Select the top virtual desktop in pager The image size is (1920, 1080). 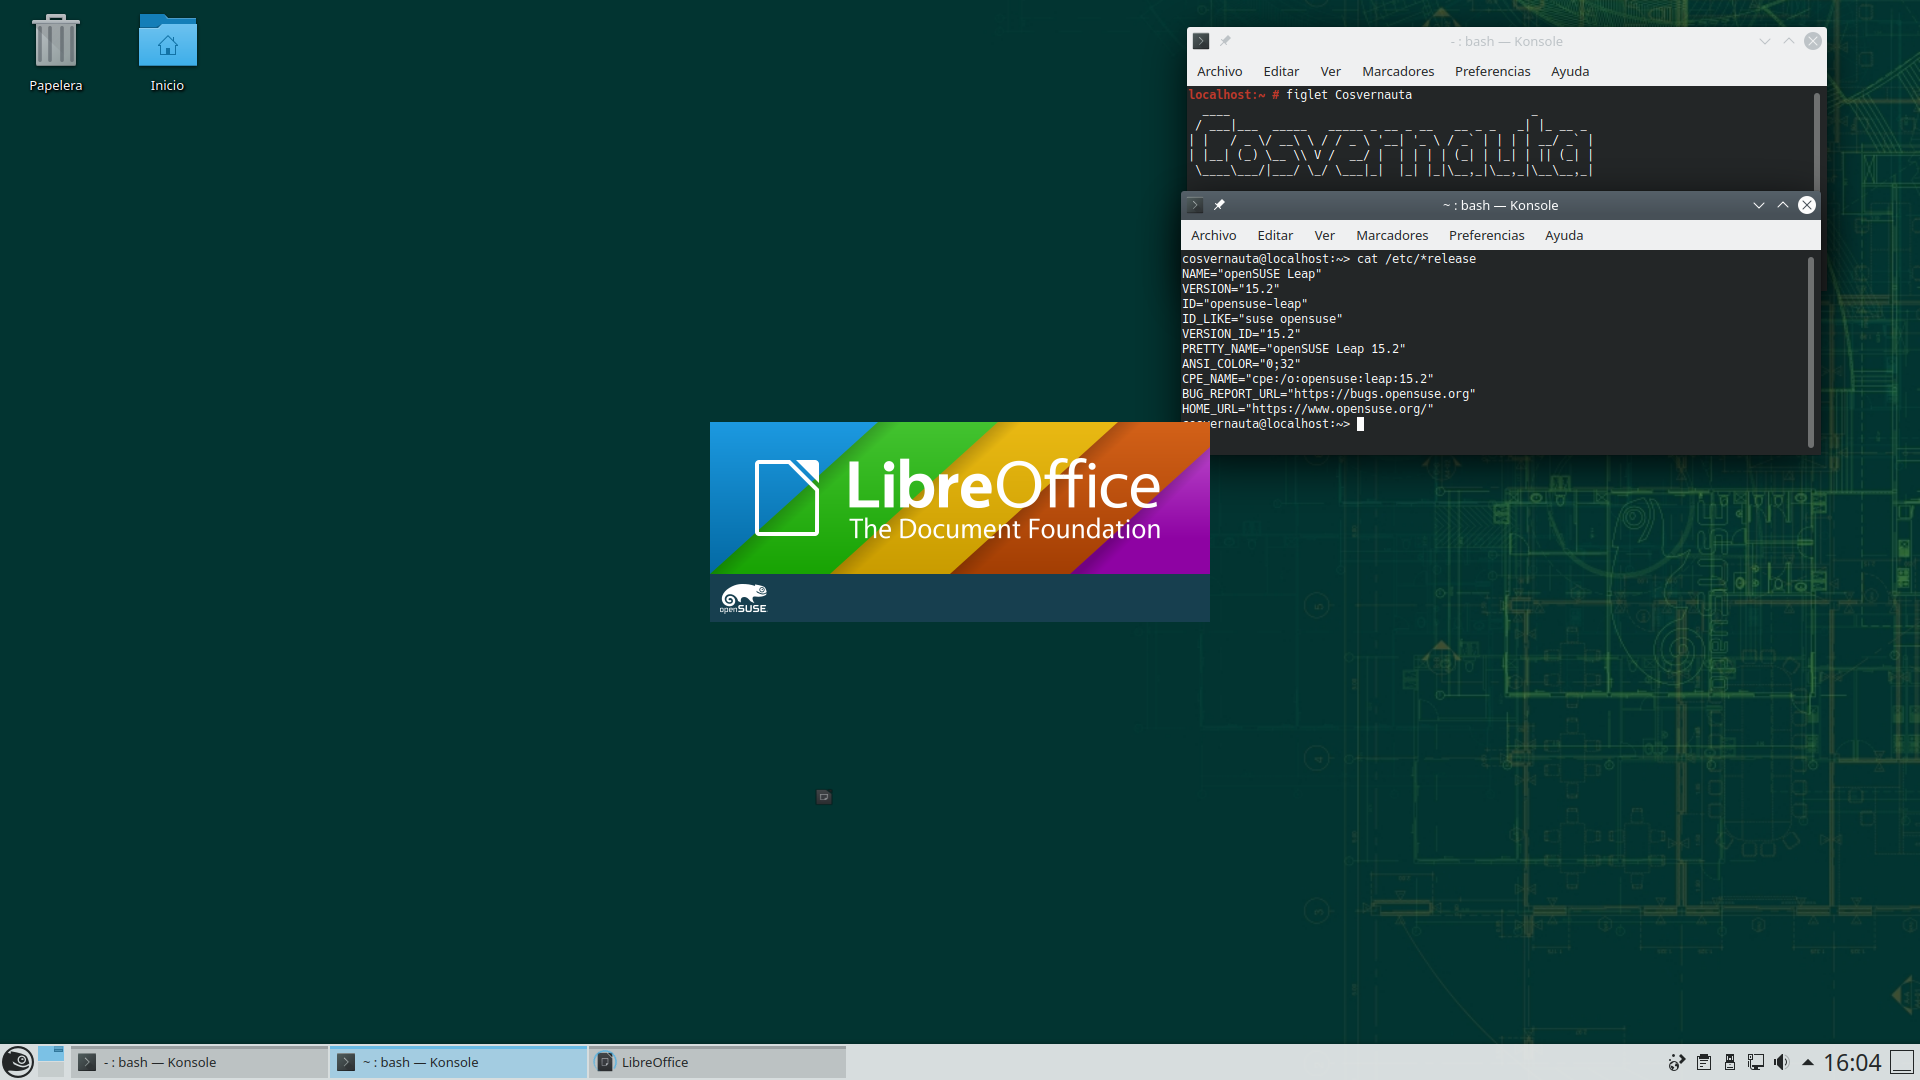pos(51,1053)
